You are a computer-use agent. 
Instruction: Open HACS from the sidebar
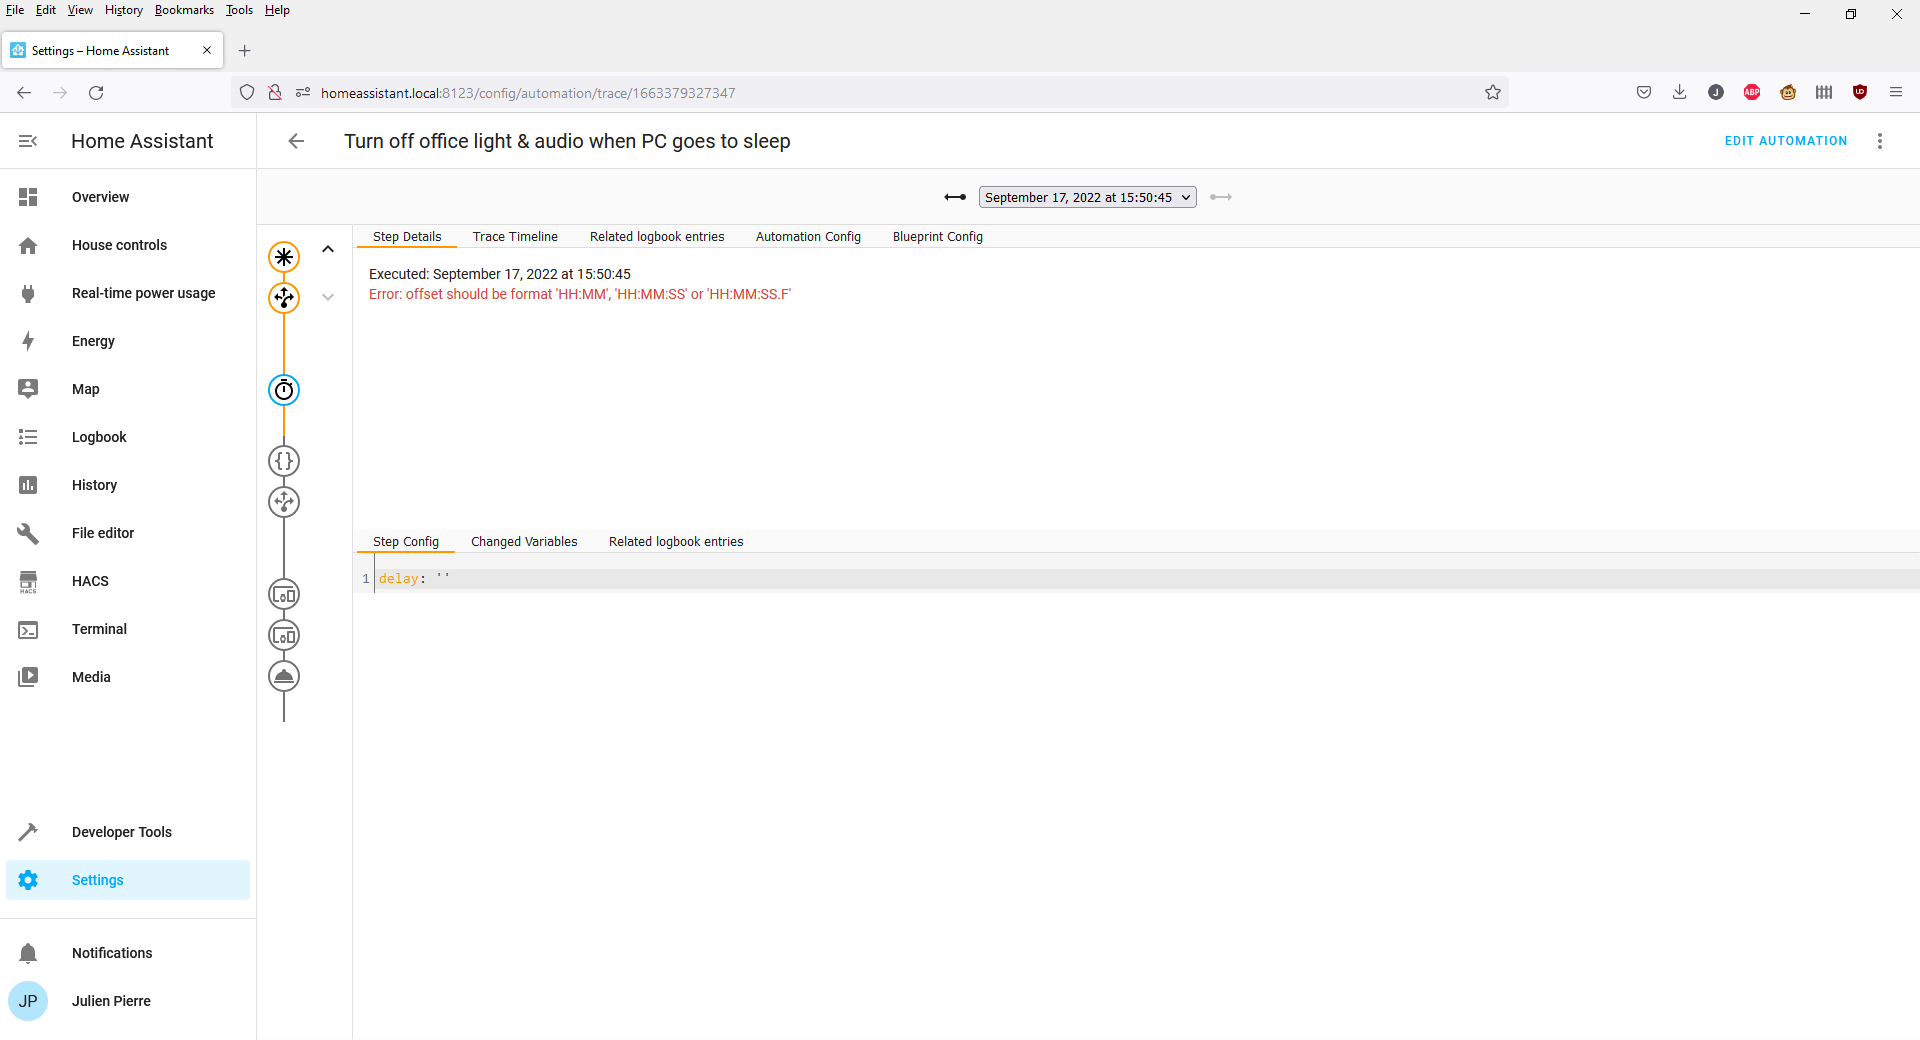90,581
